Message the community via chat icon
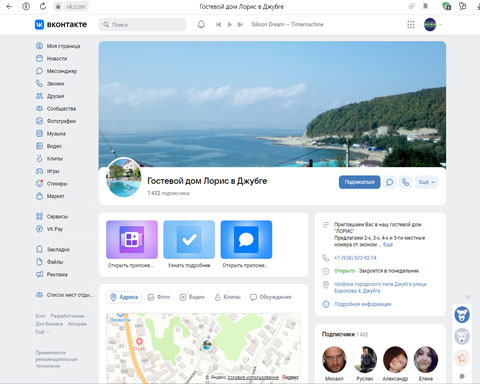 point(389,182)
